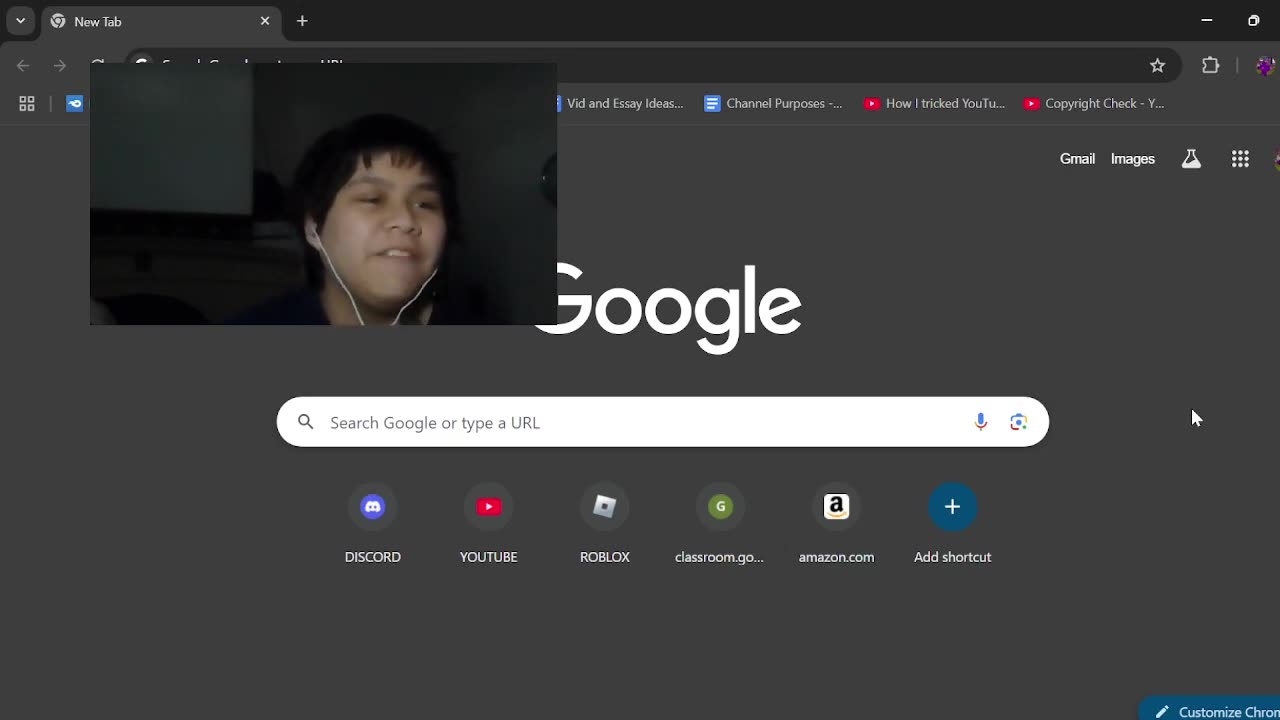Open the tab groups grid icon
1280x720 pixels.
coord(27,103)
